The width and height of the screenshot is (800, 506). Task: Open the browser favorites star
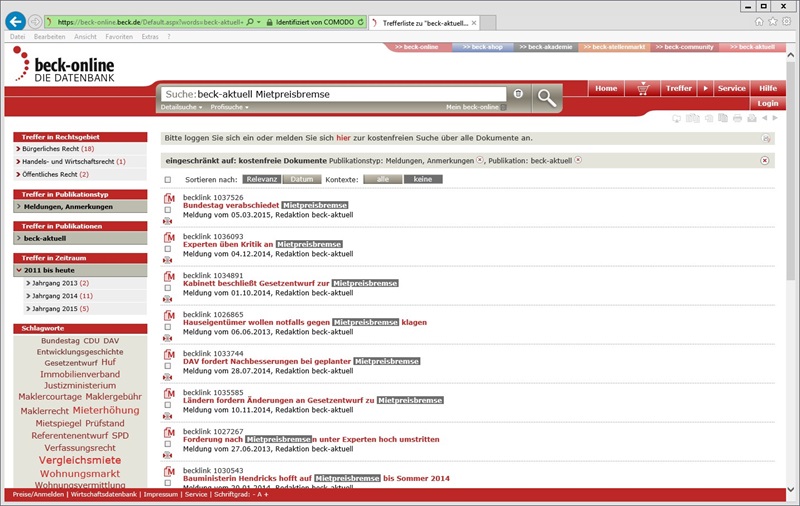773,21
